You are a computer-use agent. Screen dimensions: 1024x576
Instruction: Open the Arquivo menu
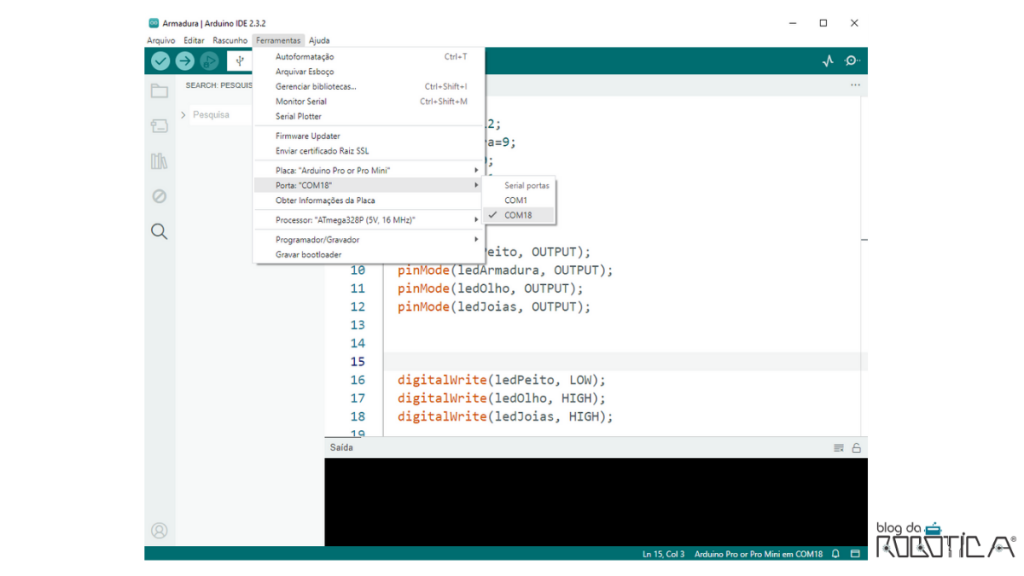point(160,40)
